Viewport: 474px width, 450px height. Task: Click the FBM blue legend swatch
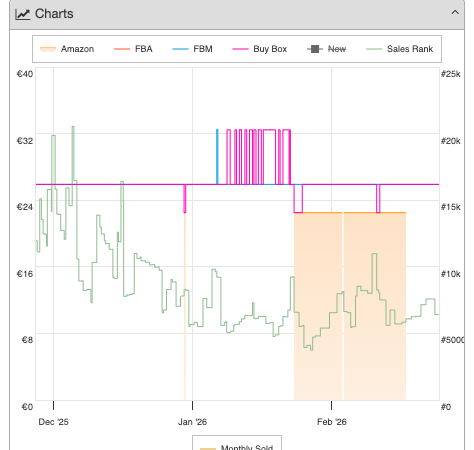180,49
